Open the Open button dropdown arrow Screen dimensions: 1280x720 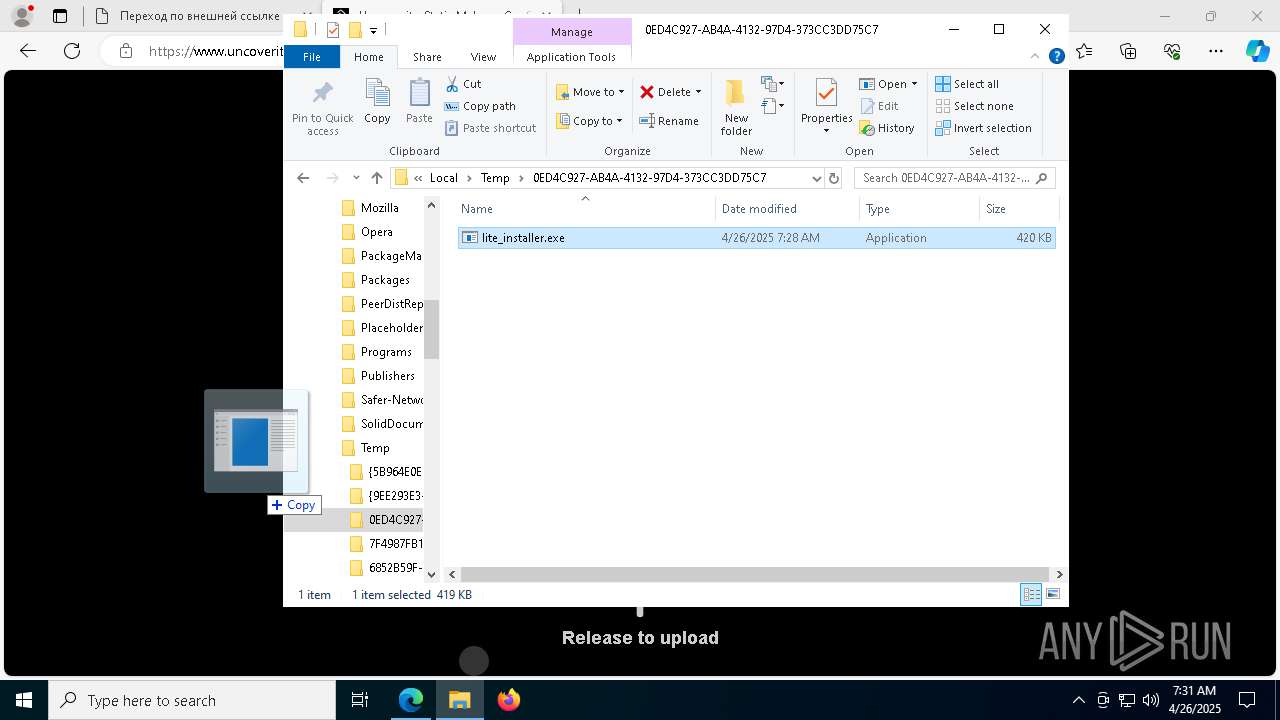click(x=914, y=84)
